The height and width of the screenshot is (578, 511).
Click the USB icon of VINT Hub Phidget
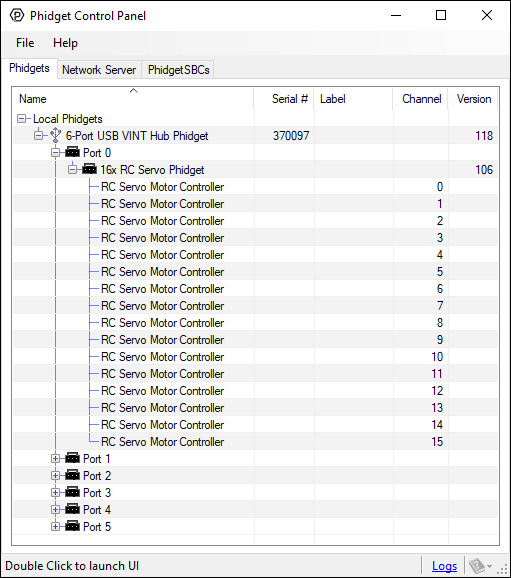click(x=55, y=135)
